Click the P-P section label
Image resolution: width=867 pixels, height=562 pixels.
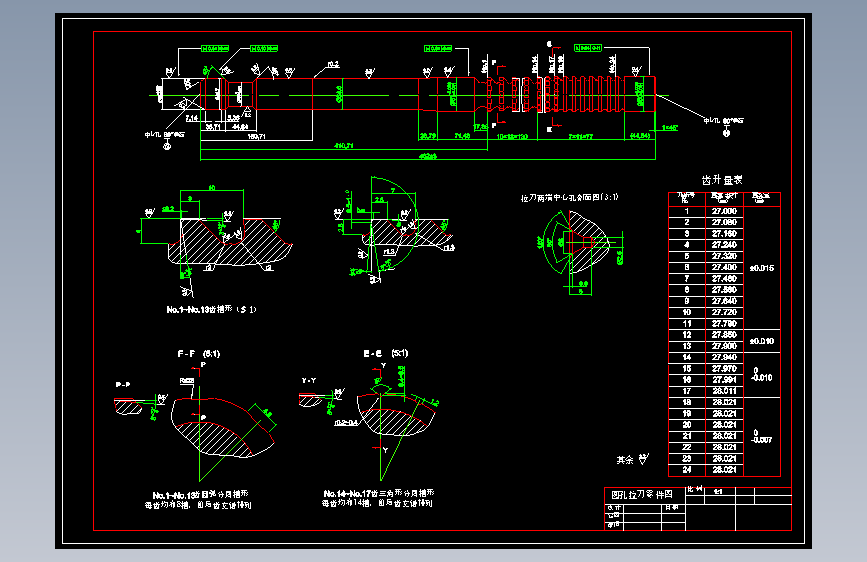click(x=123, y=384)
